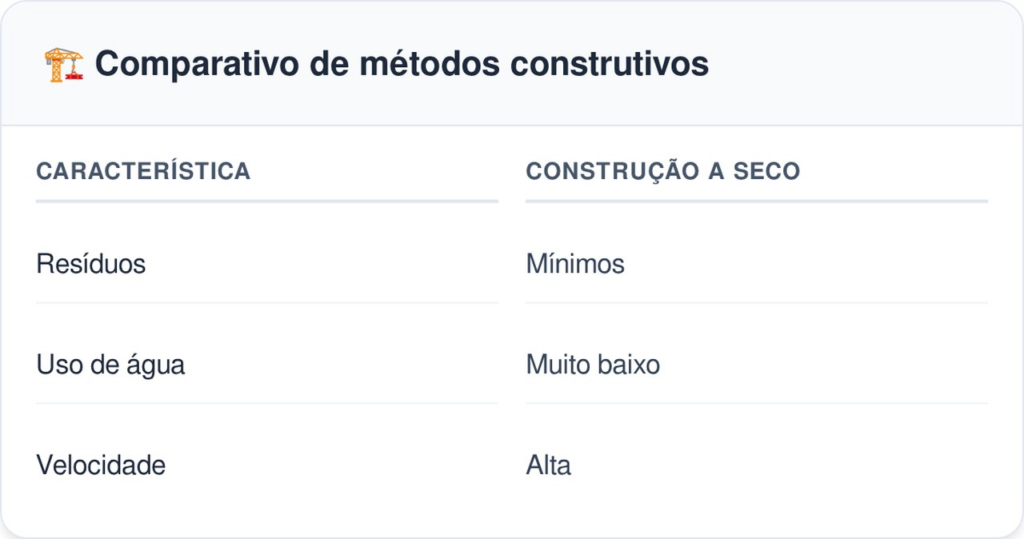Screen dimensions: 1024x539
Task: Click the word 'construtivos' in the title
Action: 609,64
